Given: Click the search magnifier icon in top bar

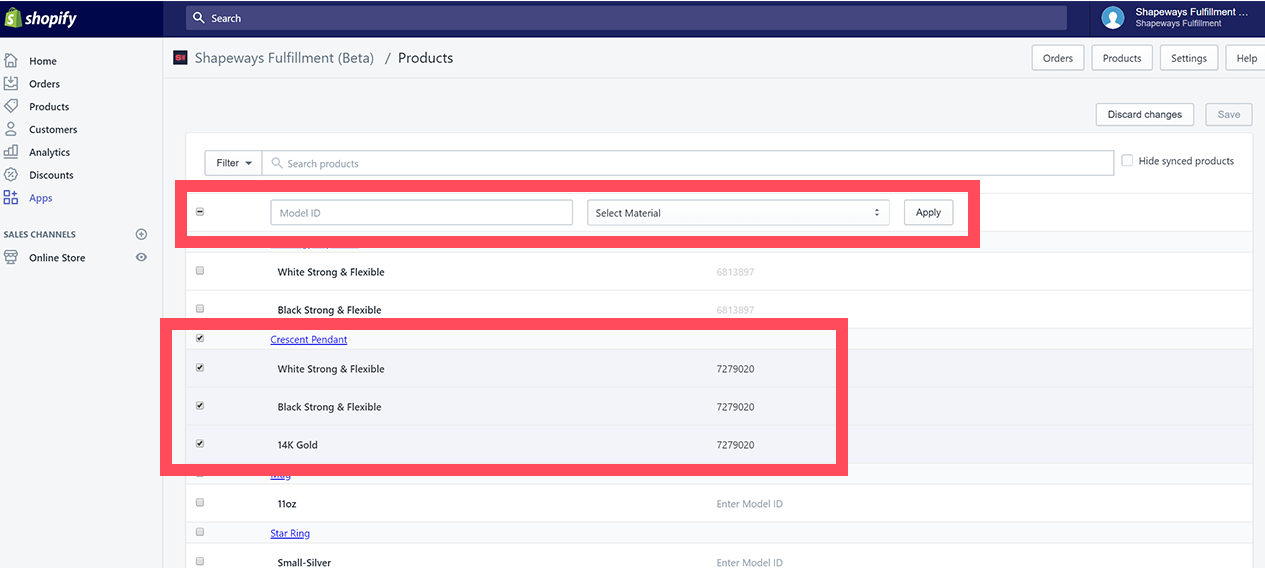Looking at the screenshot, I should click(199, 18).
